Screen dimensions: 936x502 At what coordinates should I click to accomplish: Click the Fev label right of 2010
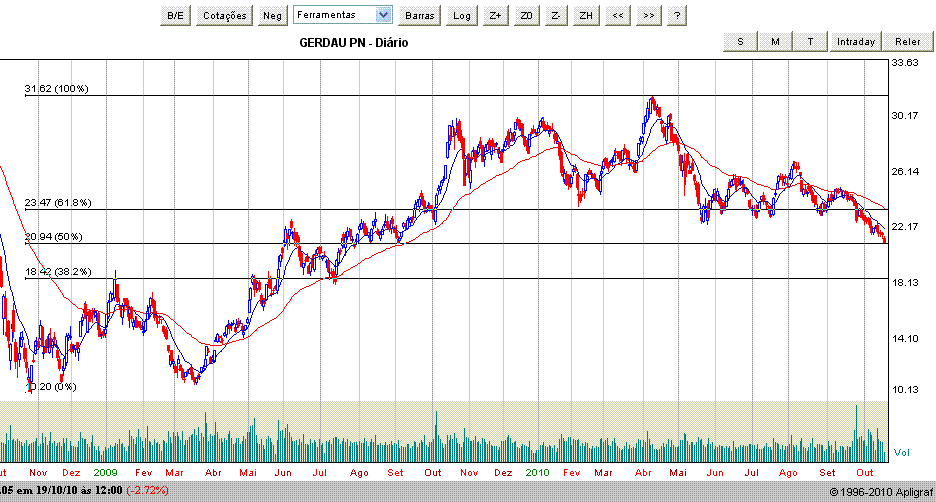tap(571, 472)
